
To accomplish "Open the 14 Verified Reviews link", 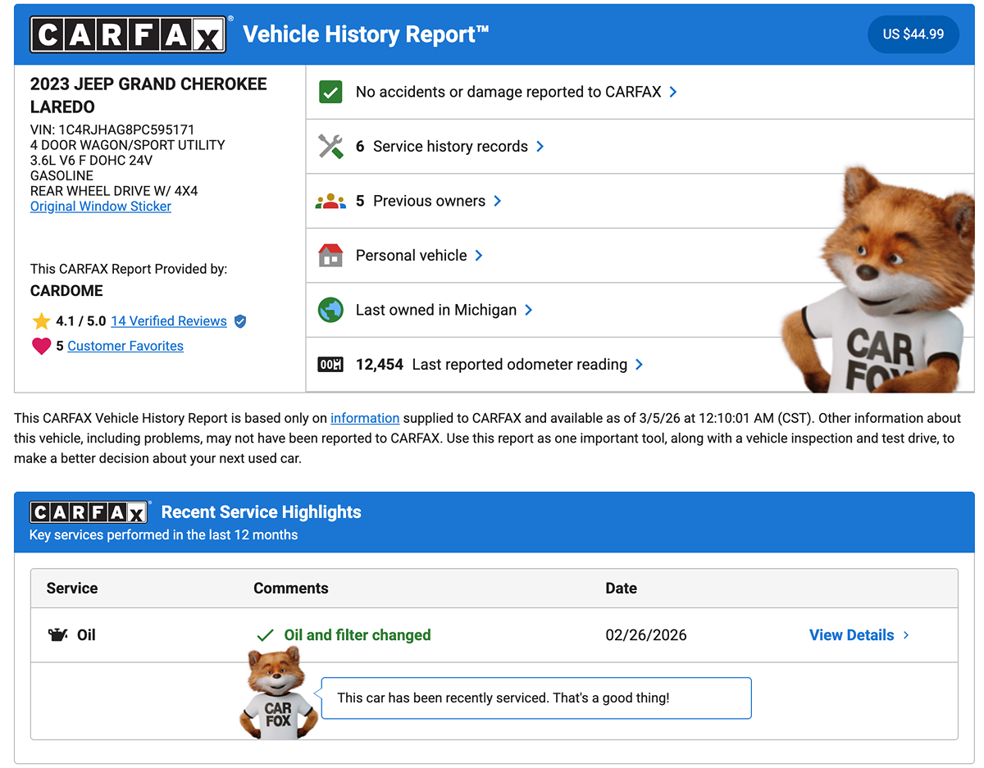I will point(168,321).
